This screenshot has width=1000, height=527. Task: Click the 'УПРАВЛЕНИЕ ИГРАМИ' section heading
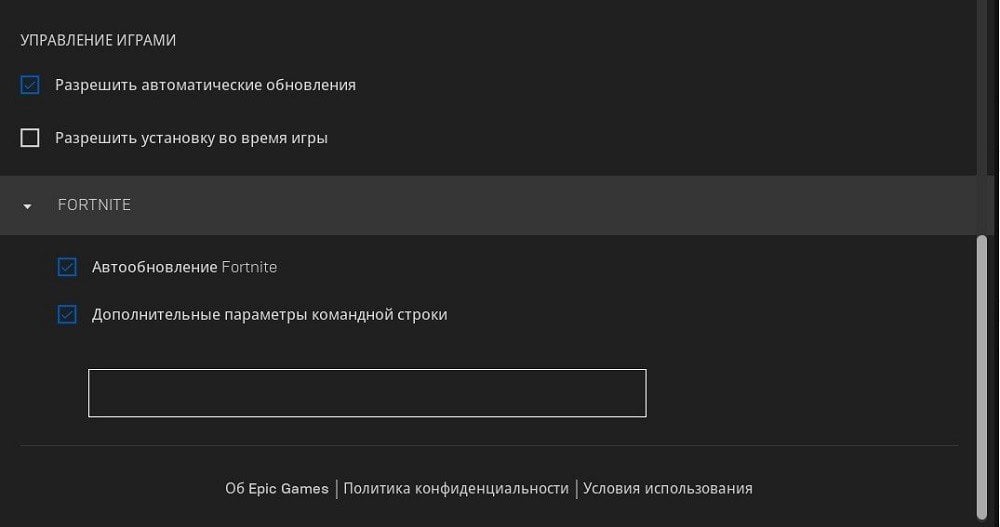[98, 40]
